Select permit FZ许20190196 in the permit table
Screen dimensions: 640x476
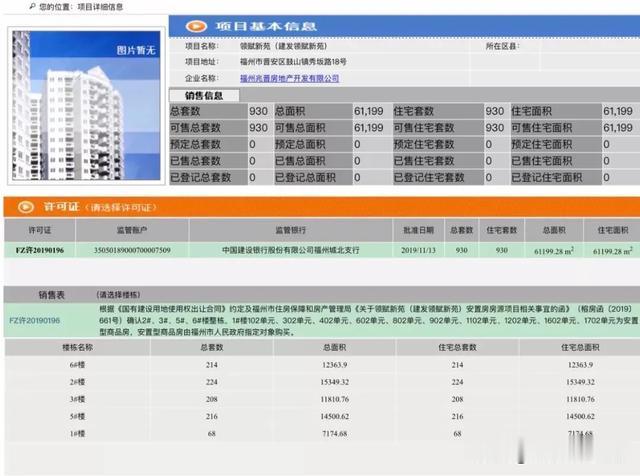click(x=40, y=250)
